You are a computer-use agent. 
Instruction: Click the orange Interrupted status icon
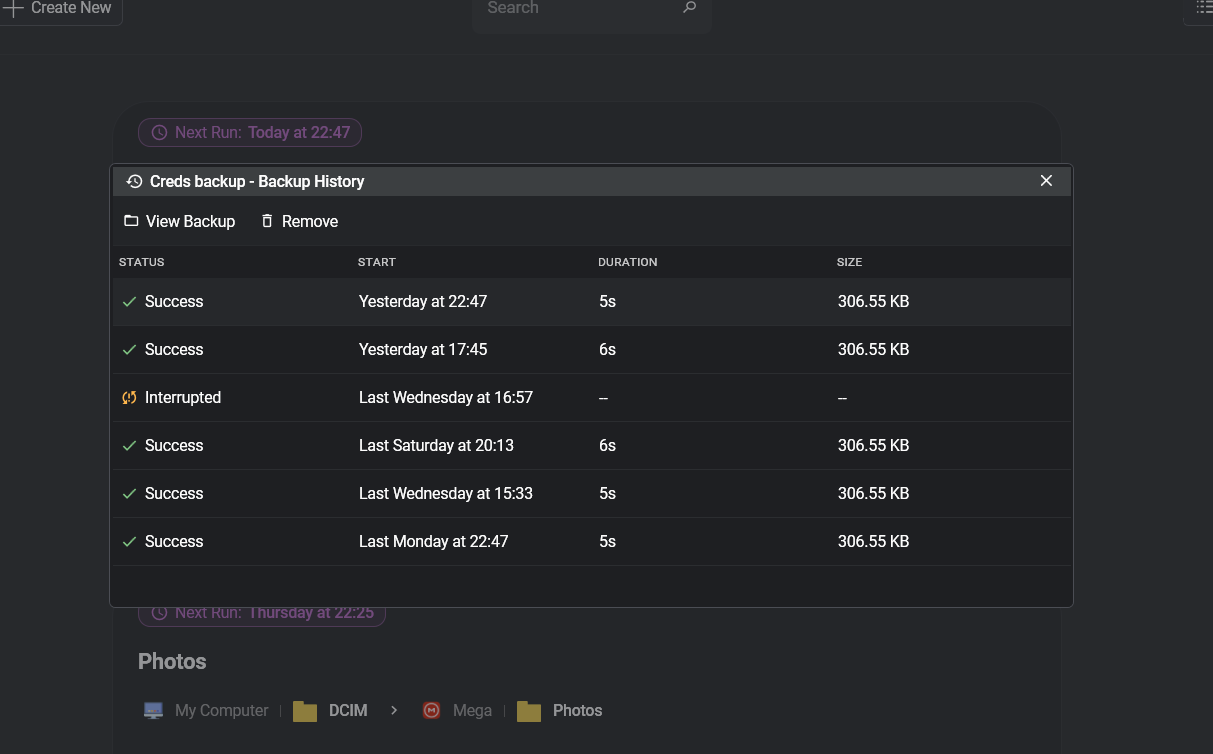click(129, 397)
